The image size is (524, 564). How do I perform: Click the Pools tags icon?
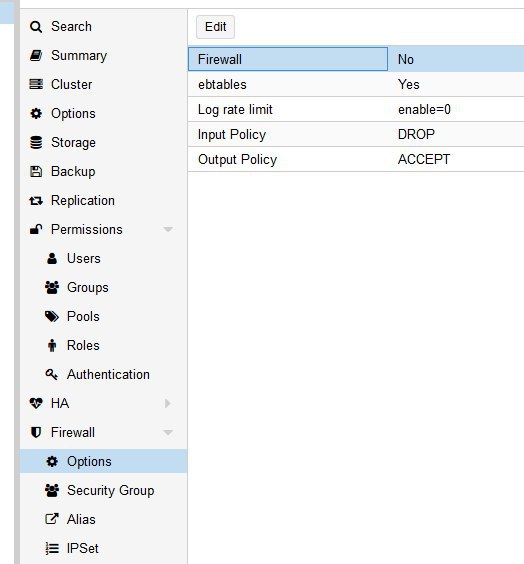[x=52, y=317]
